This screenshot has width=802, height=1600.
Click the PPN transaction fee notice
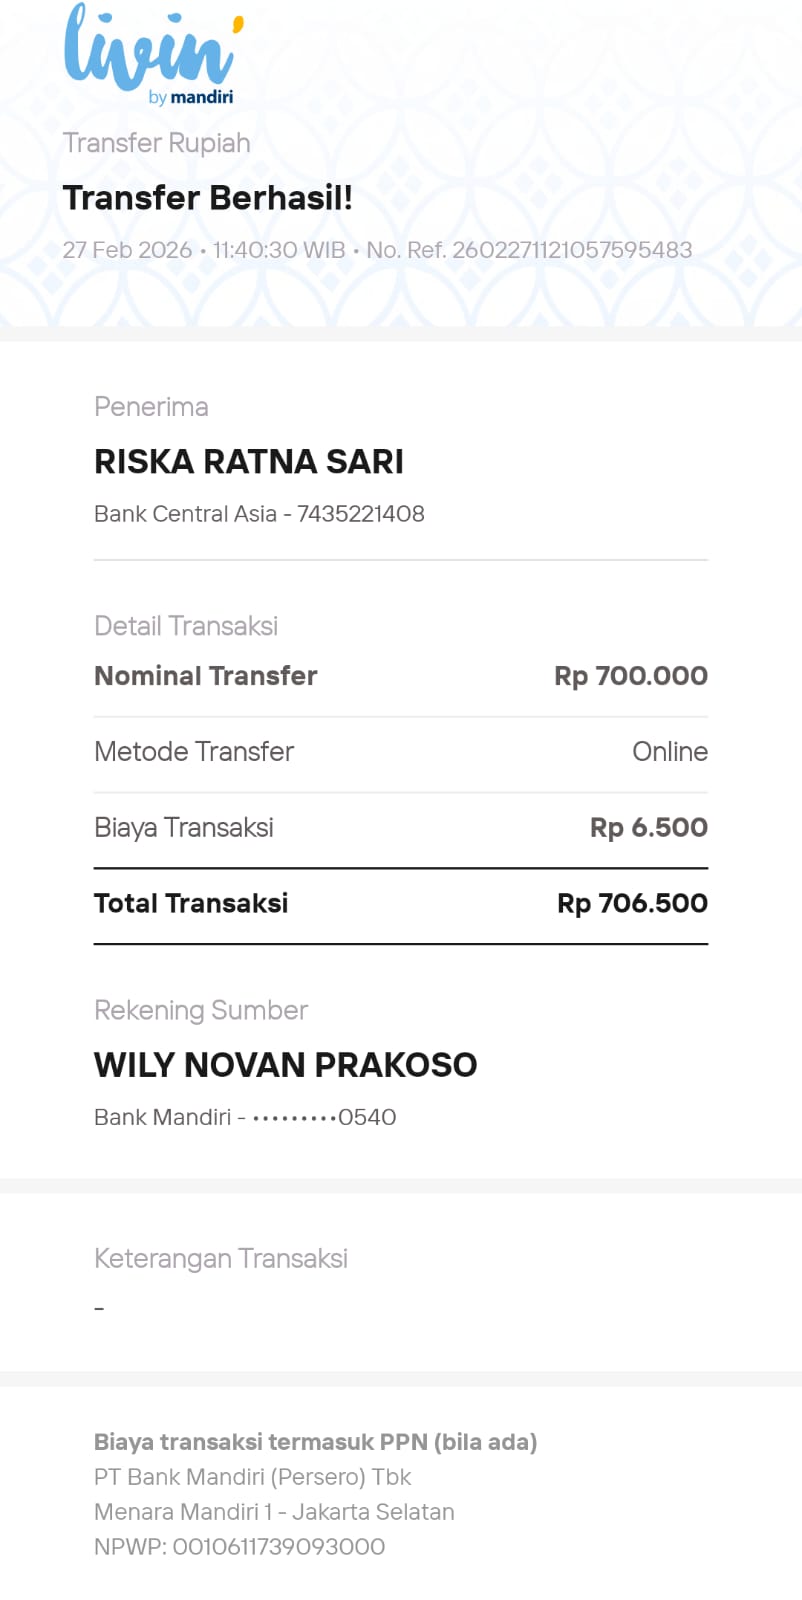pyautogui.click(x=315, y=1442)
